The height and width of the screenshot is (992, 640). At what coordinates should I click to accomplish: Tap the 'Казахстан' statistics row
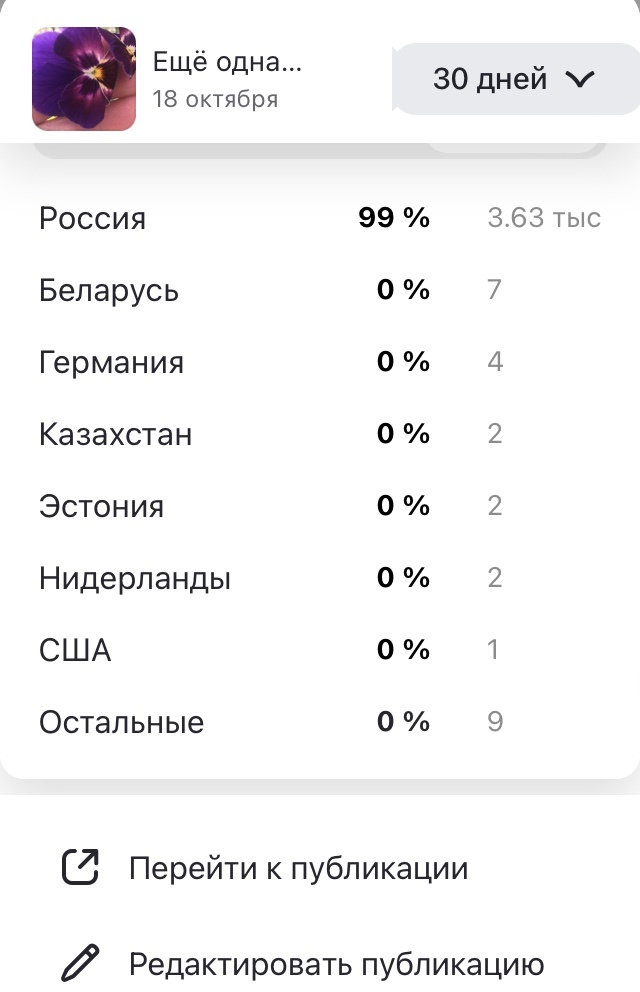(x=113, y=433)
